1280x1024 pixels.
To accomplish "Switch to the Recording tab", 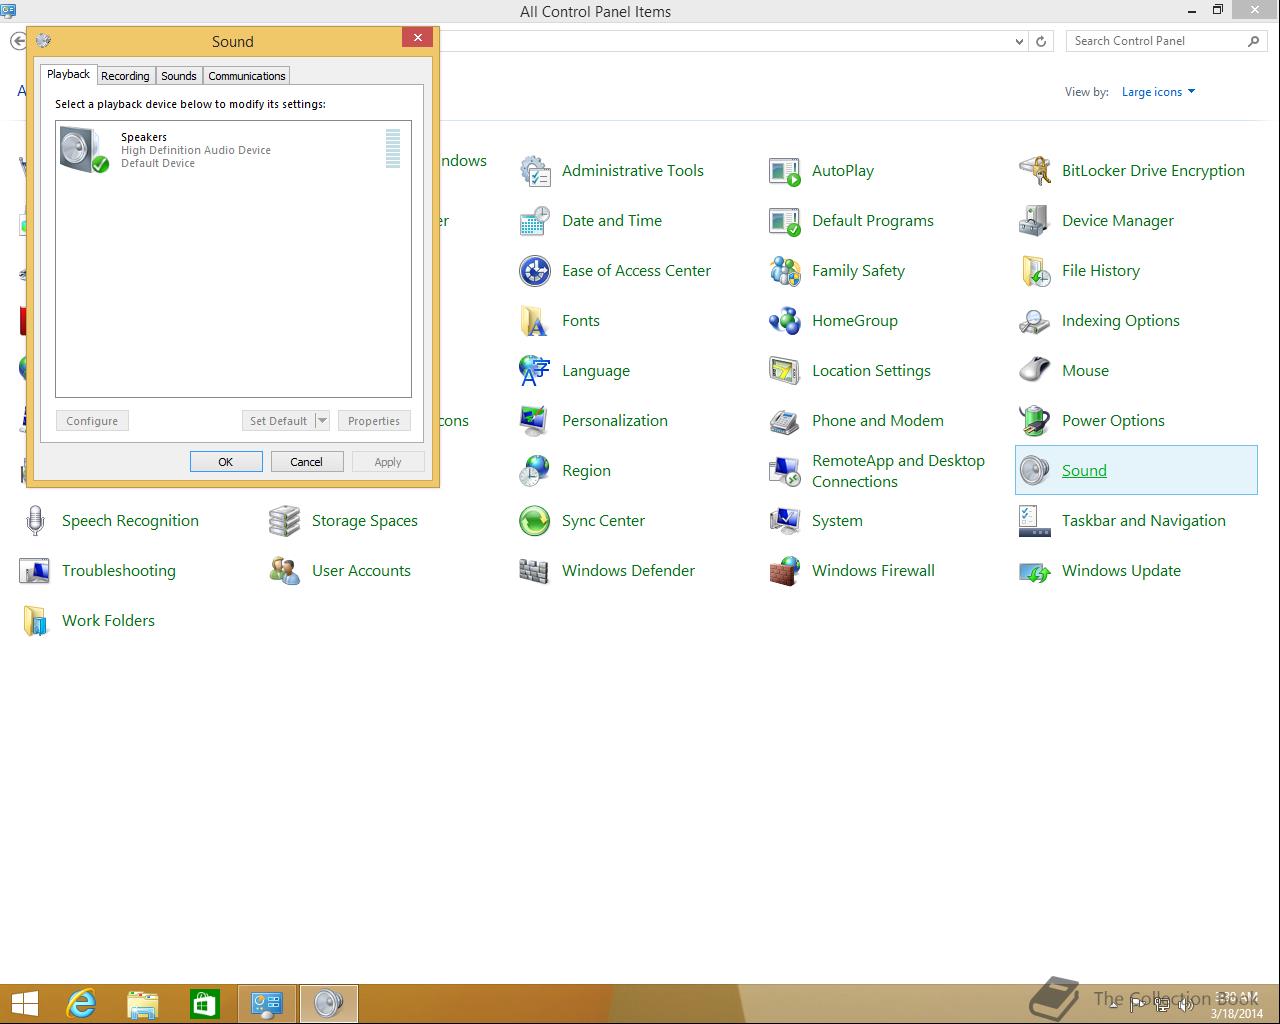I will [125, 76].
